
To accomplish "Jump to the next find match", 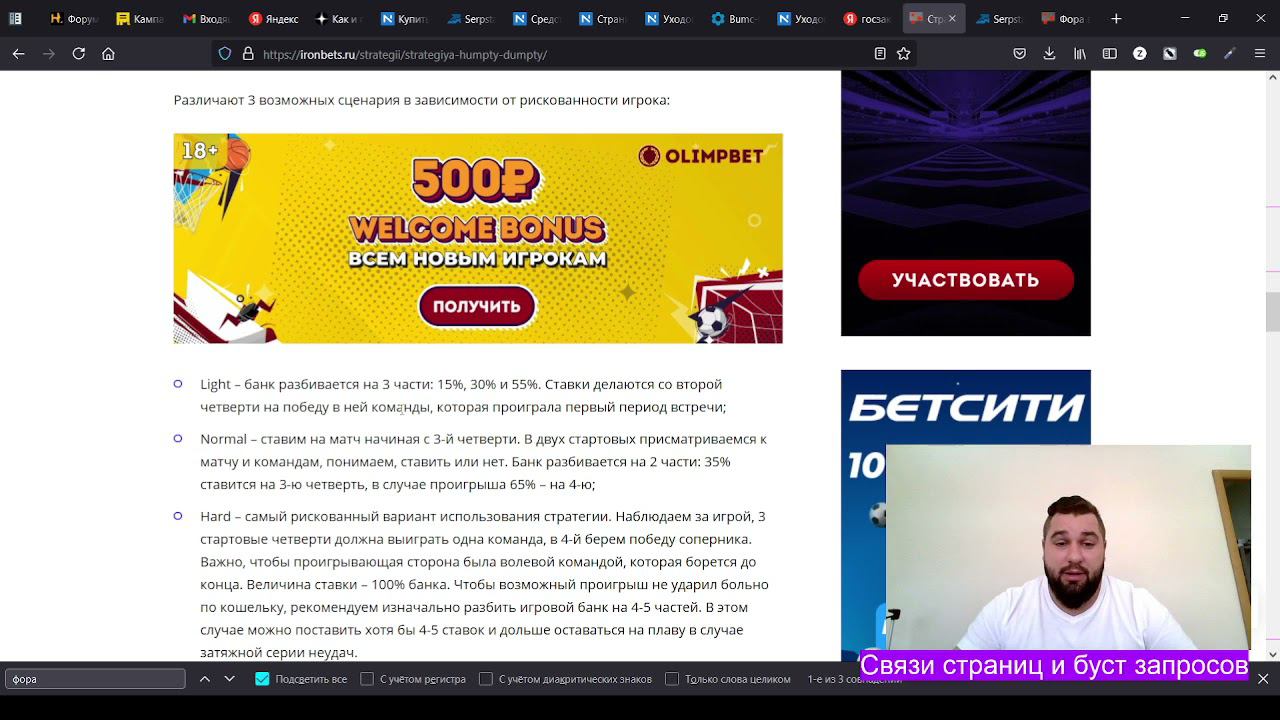I will click(x=229, y=679).
